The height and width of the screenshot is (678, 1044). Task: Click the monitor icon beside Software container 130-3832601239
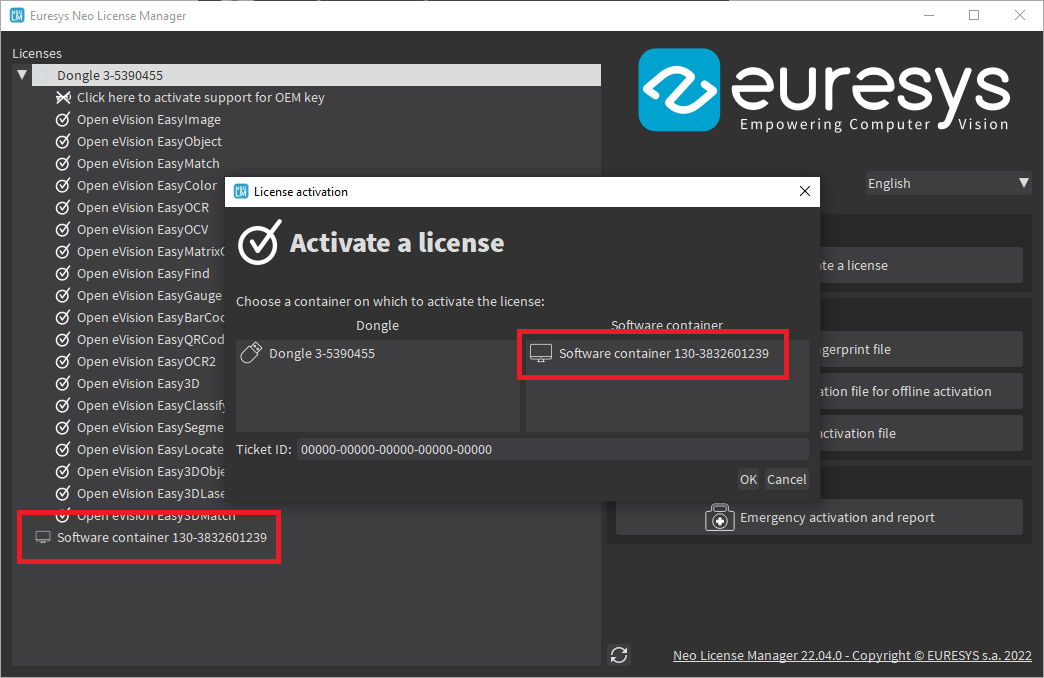(42, 537)
